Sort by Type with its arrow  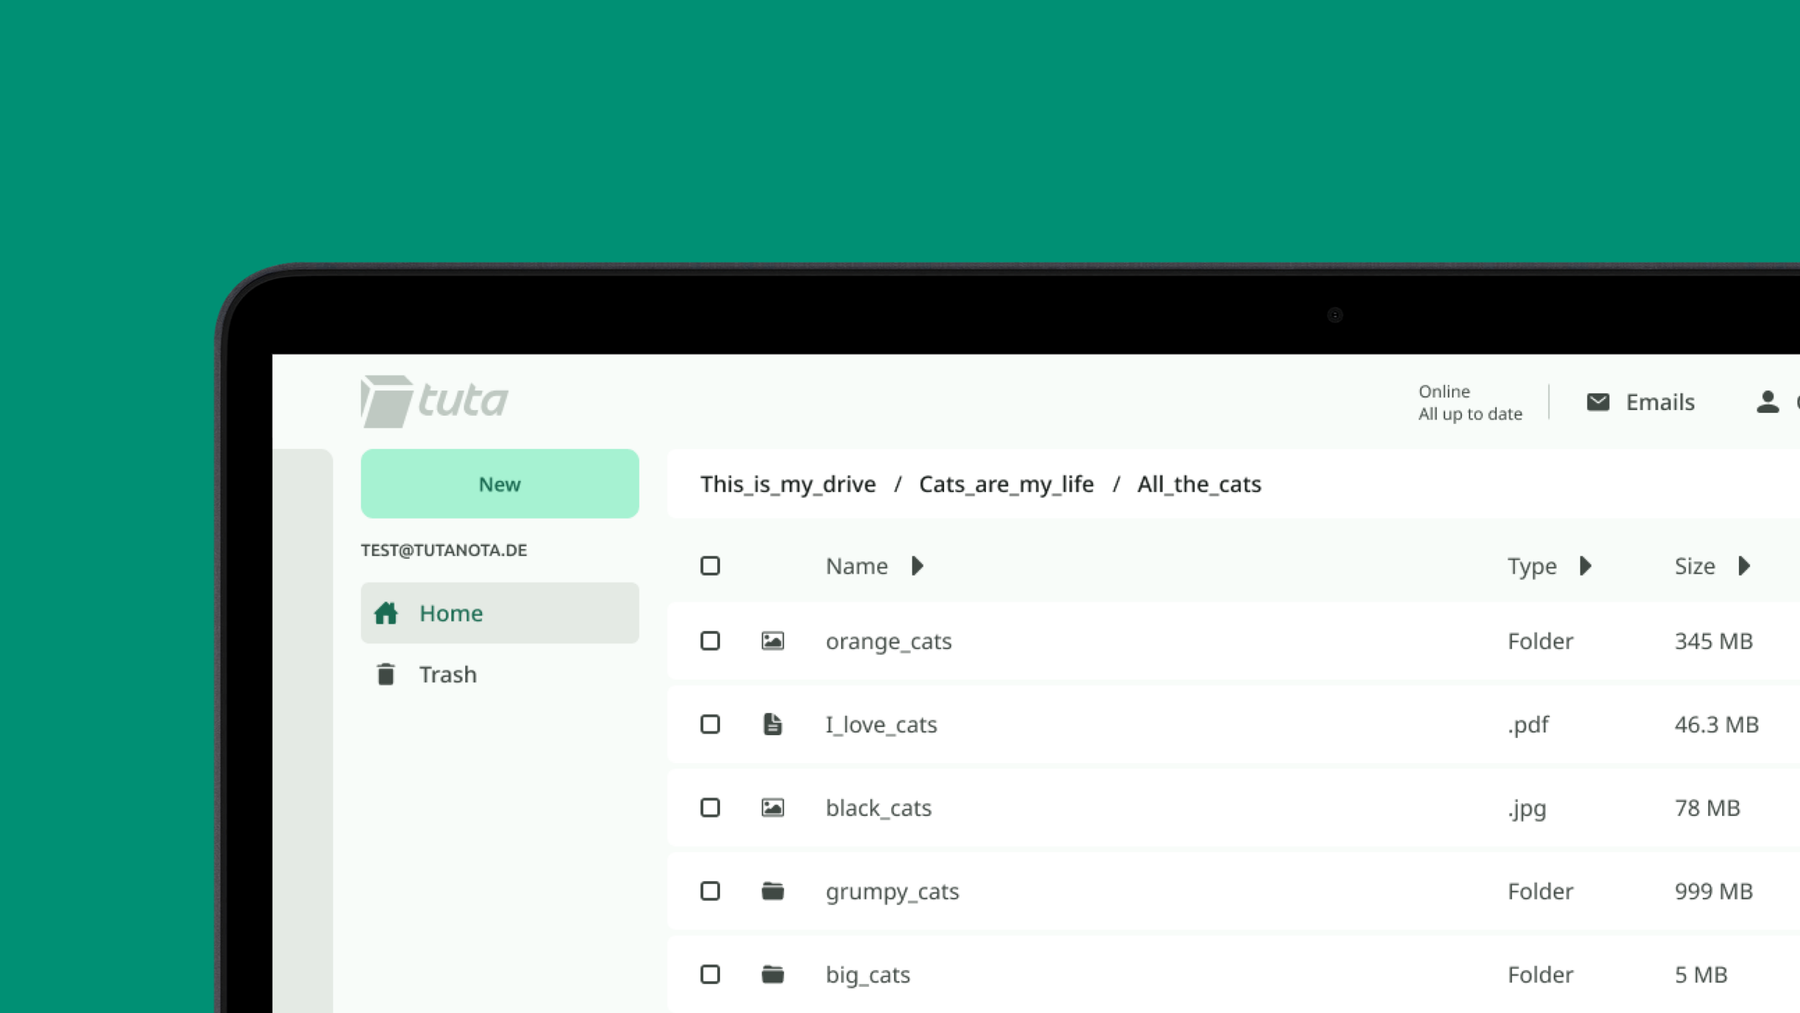tap(1586, 565)
